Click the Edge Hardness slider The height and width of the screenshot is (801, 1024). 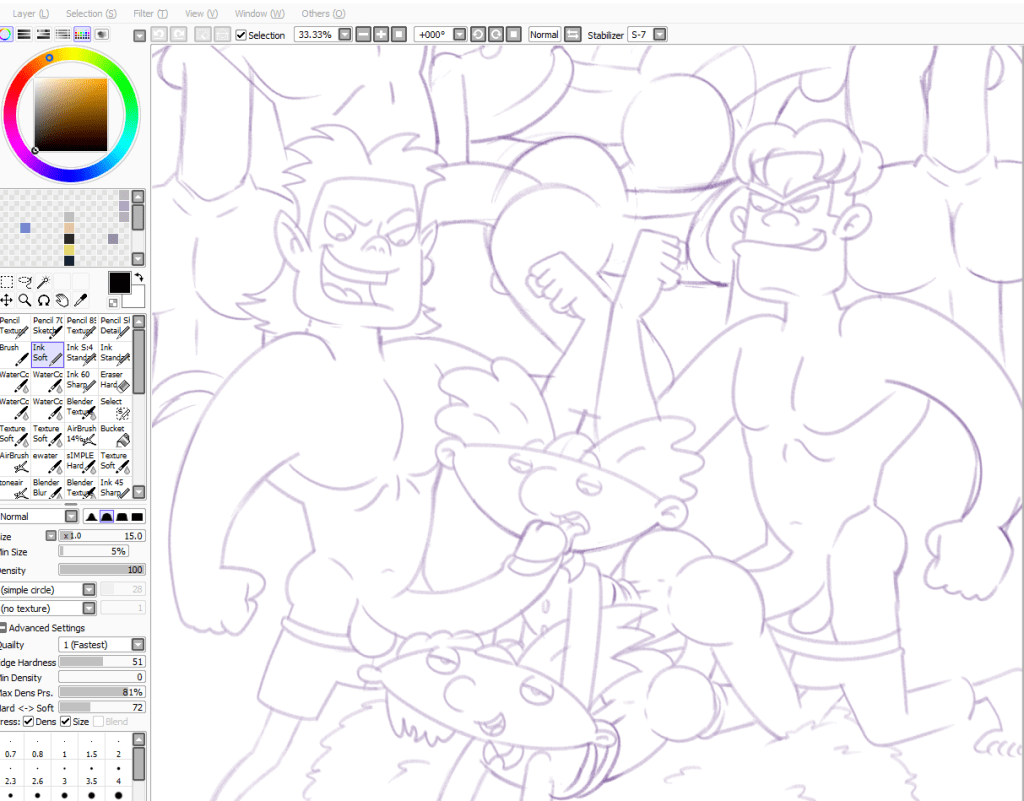(x=101, y=662)
